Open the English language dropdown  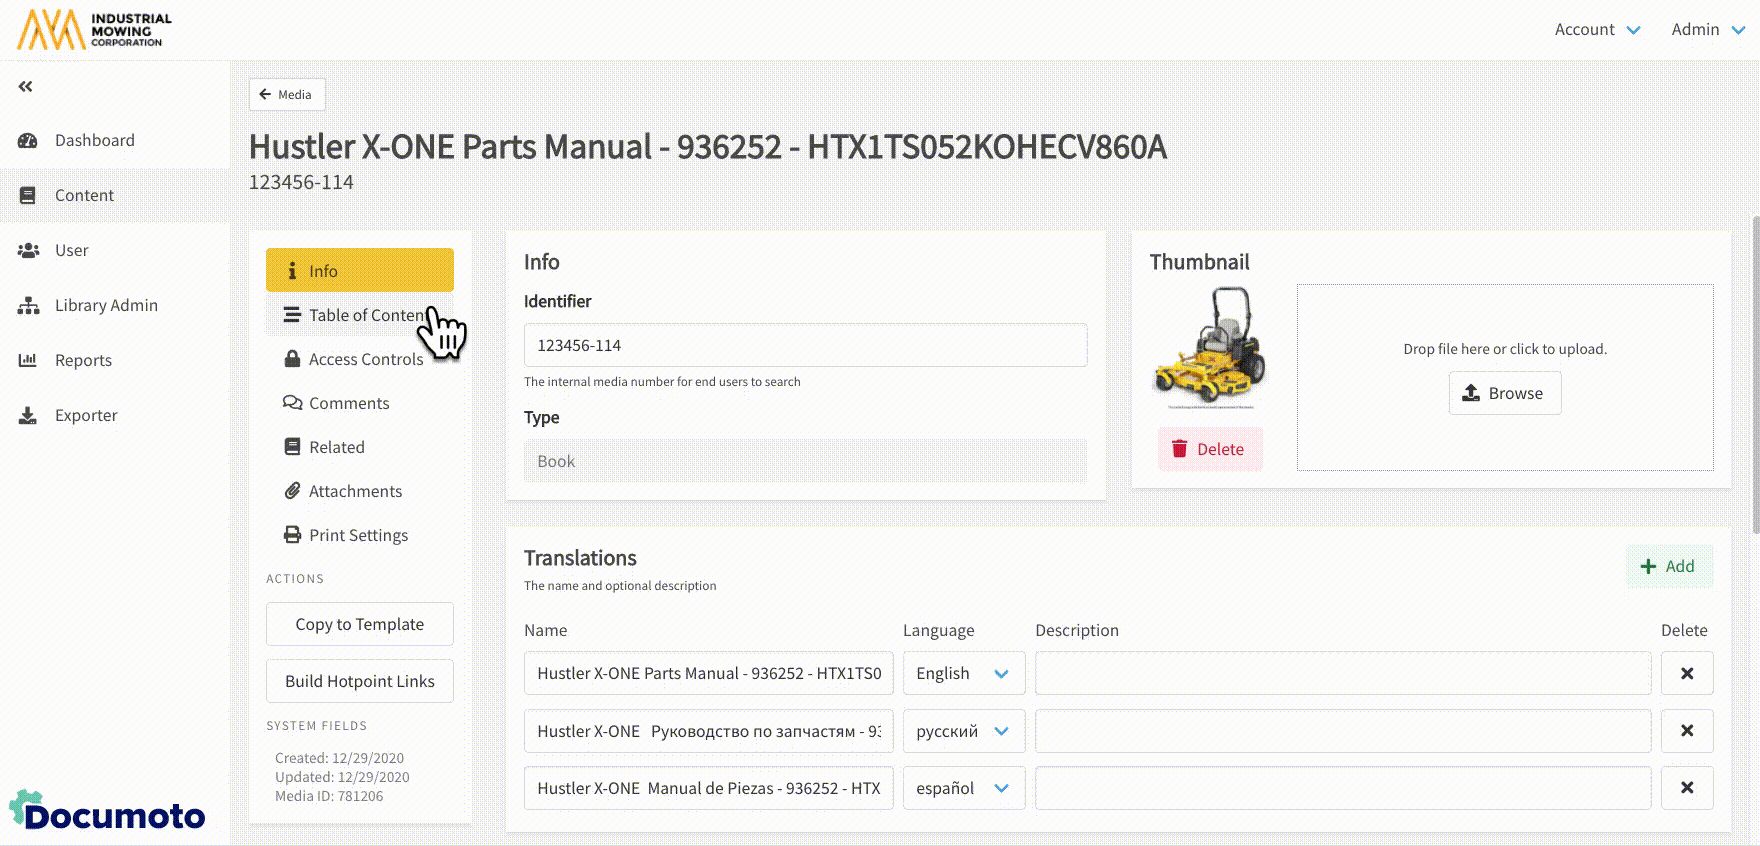point(962,674)
